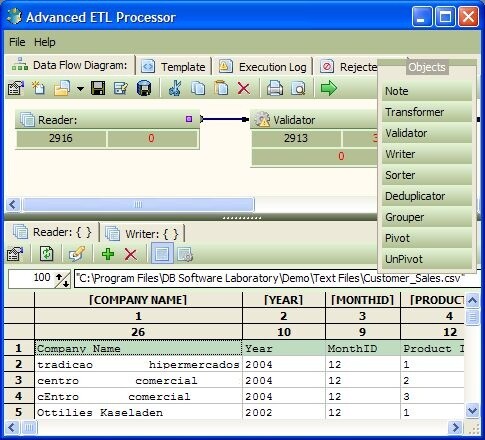Image resolution: width=485 pixels, height=440 pixels.
Task: Open the File menu
Action: coord(17,42)
